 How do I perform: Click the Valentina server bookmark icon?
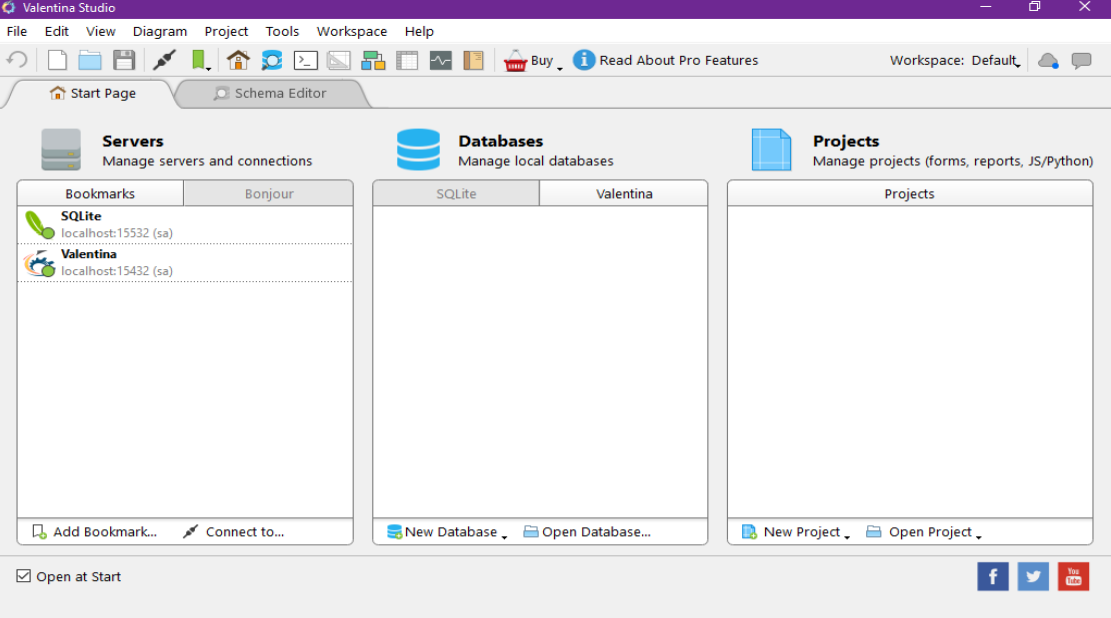(40, 263)
